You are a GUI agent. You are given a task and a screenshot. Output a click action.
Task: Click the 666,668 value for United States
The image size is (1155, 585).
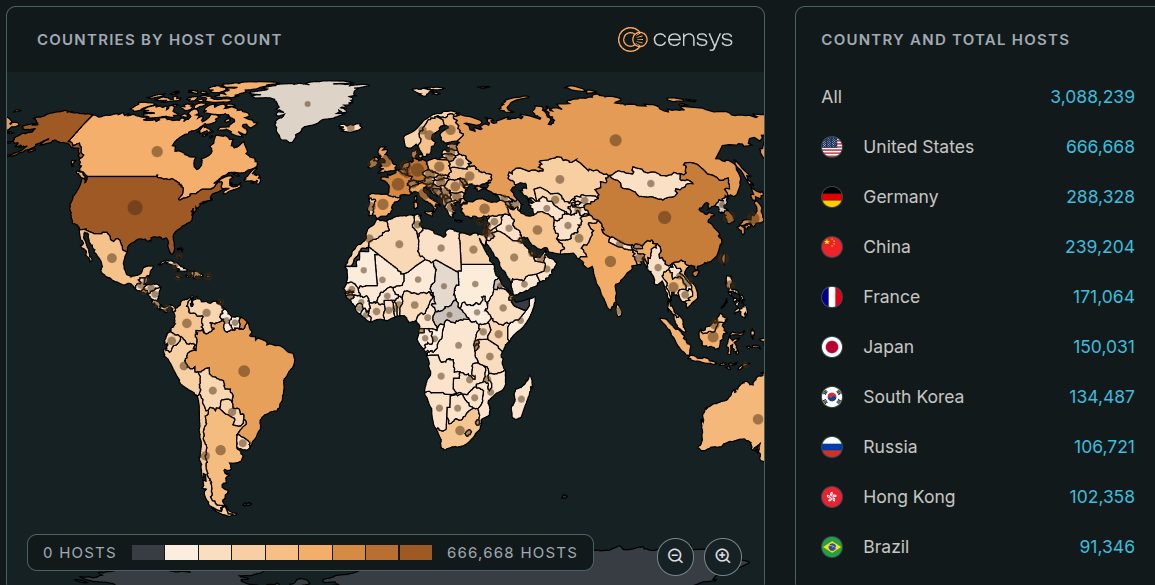pyautogui.click(x=1100, y=147)
